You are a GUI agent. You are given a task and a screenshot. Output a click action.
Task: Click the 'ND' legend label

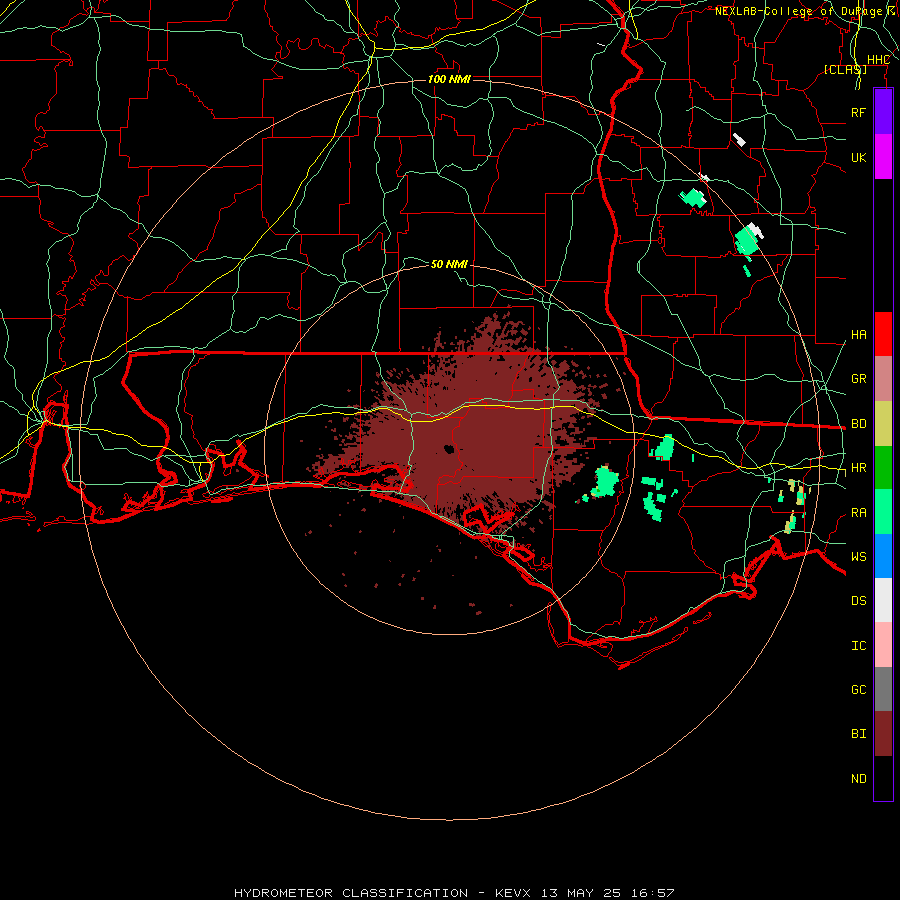858,779
